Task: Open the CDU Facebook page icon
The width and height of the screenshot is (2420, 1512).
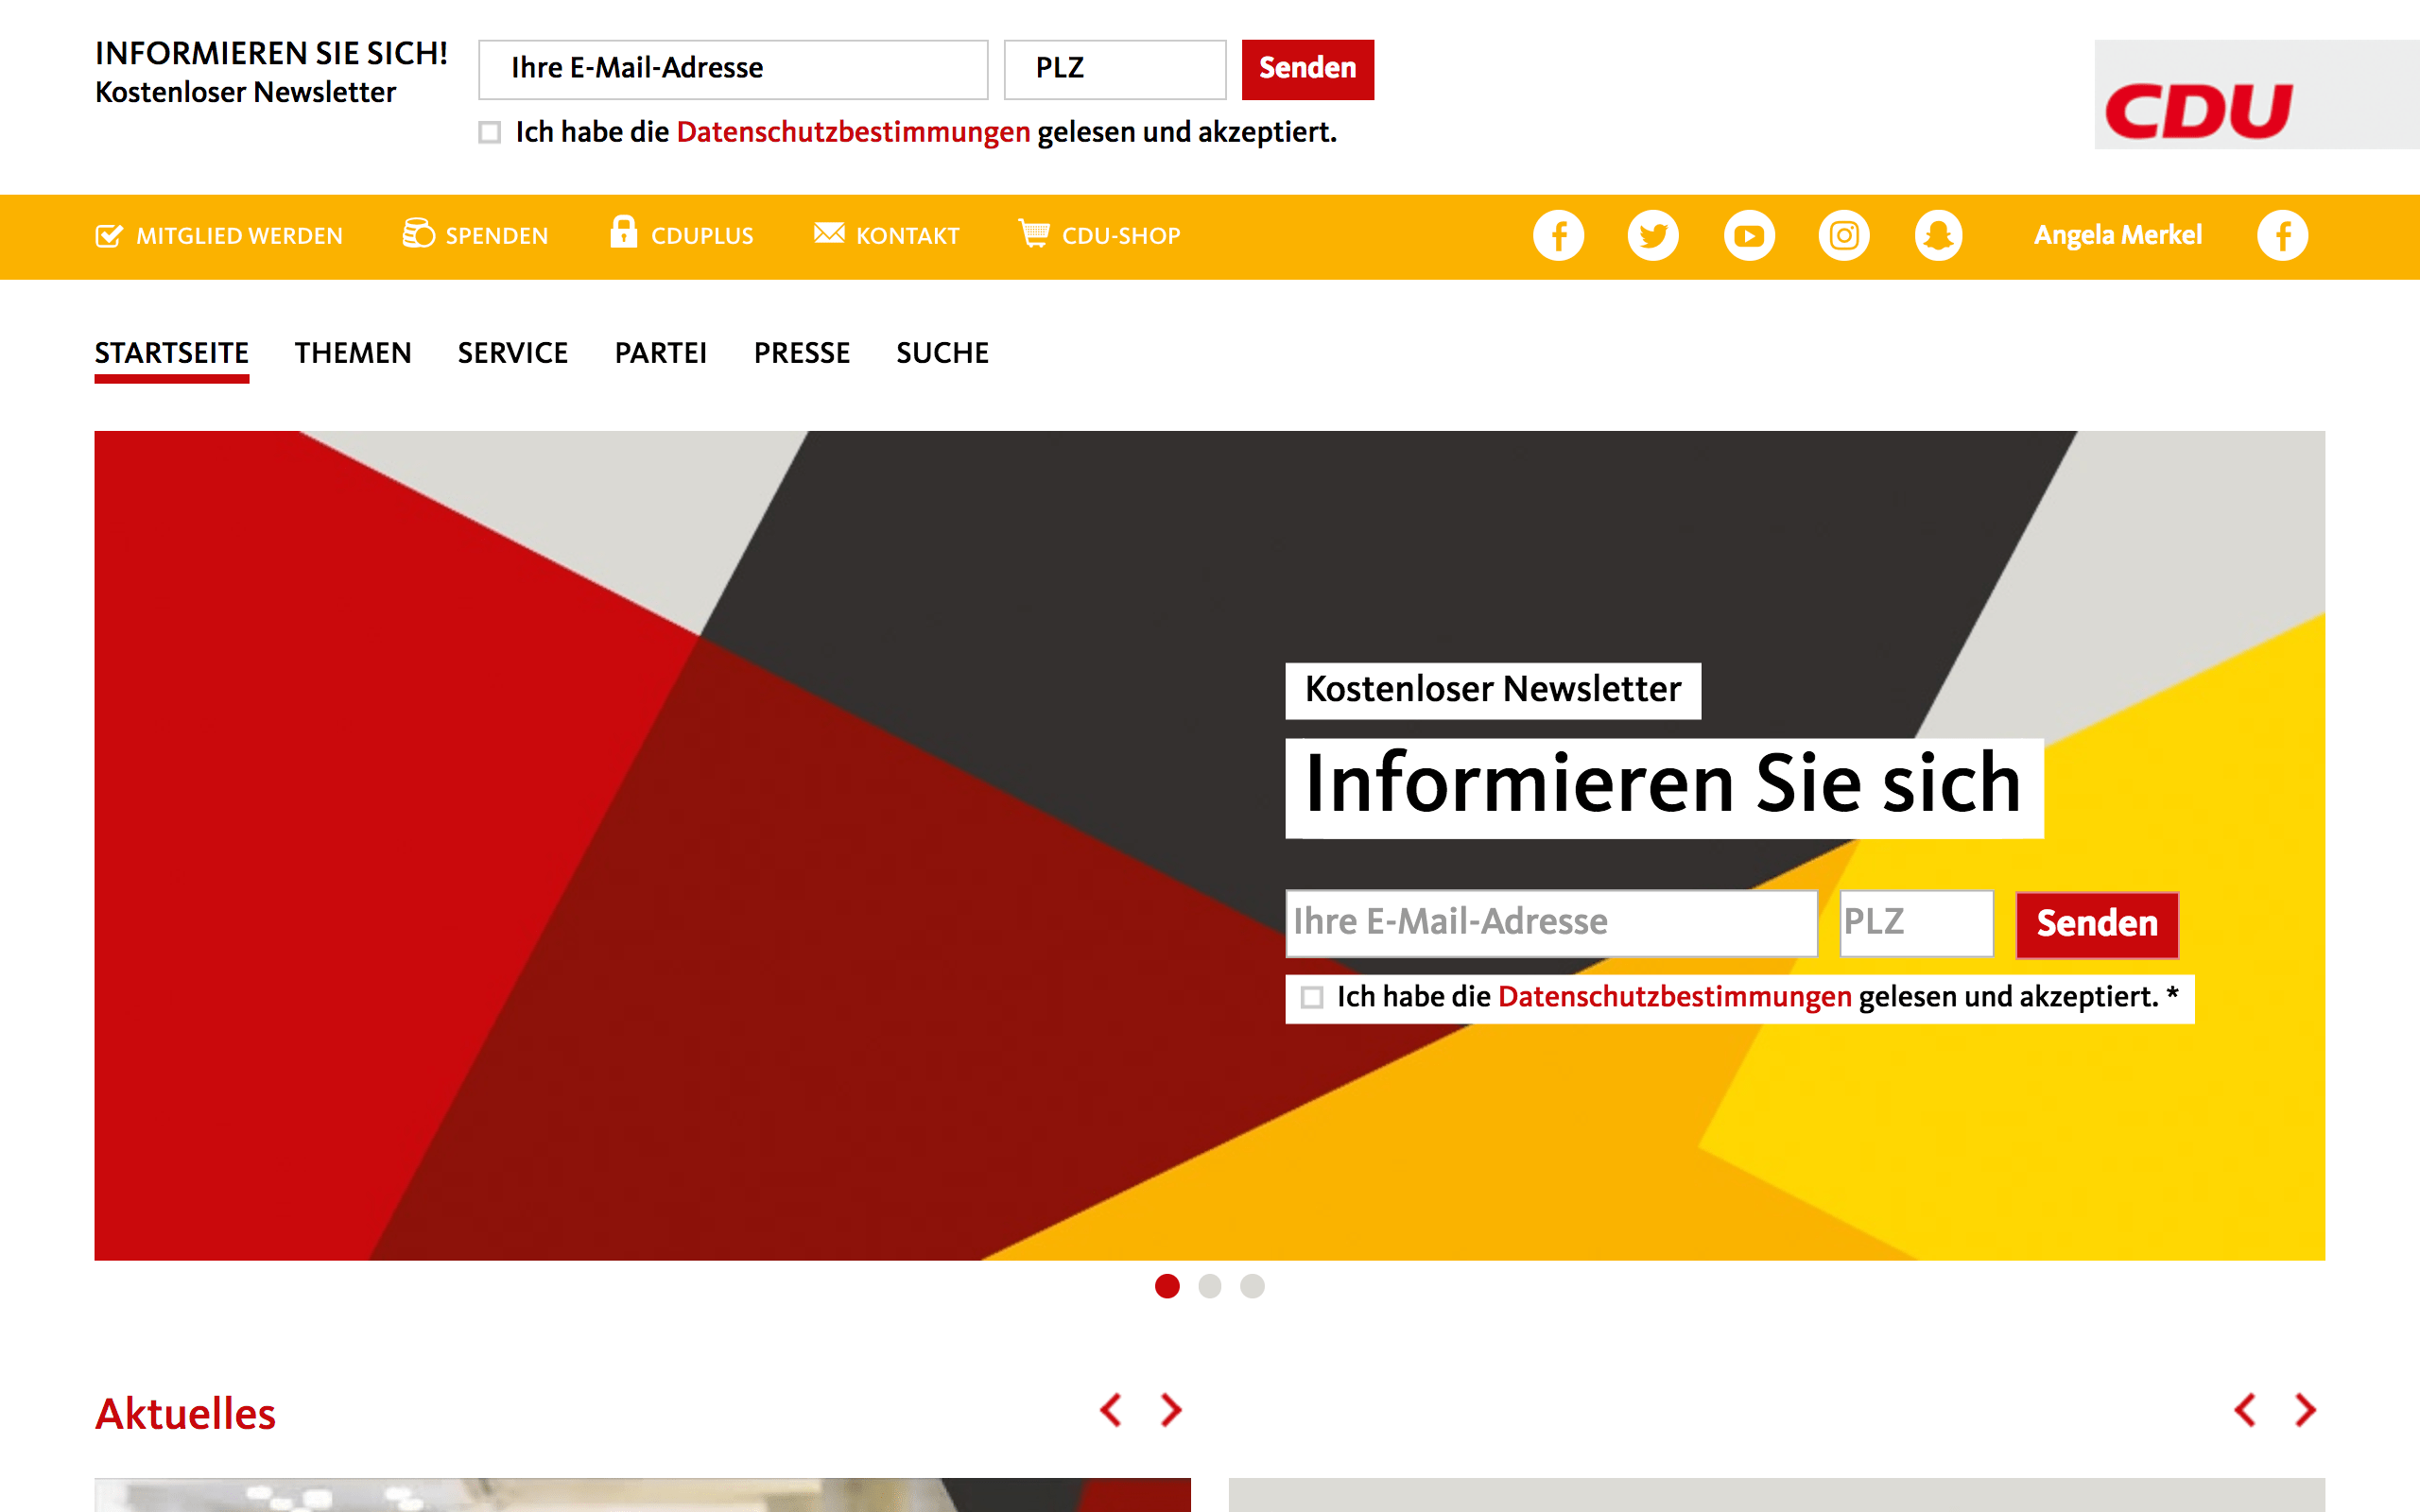Action: click(x=1558, y=236)
